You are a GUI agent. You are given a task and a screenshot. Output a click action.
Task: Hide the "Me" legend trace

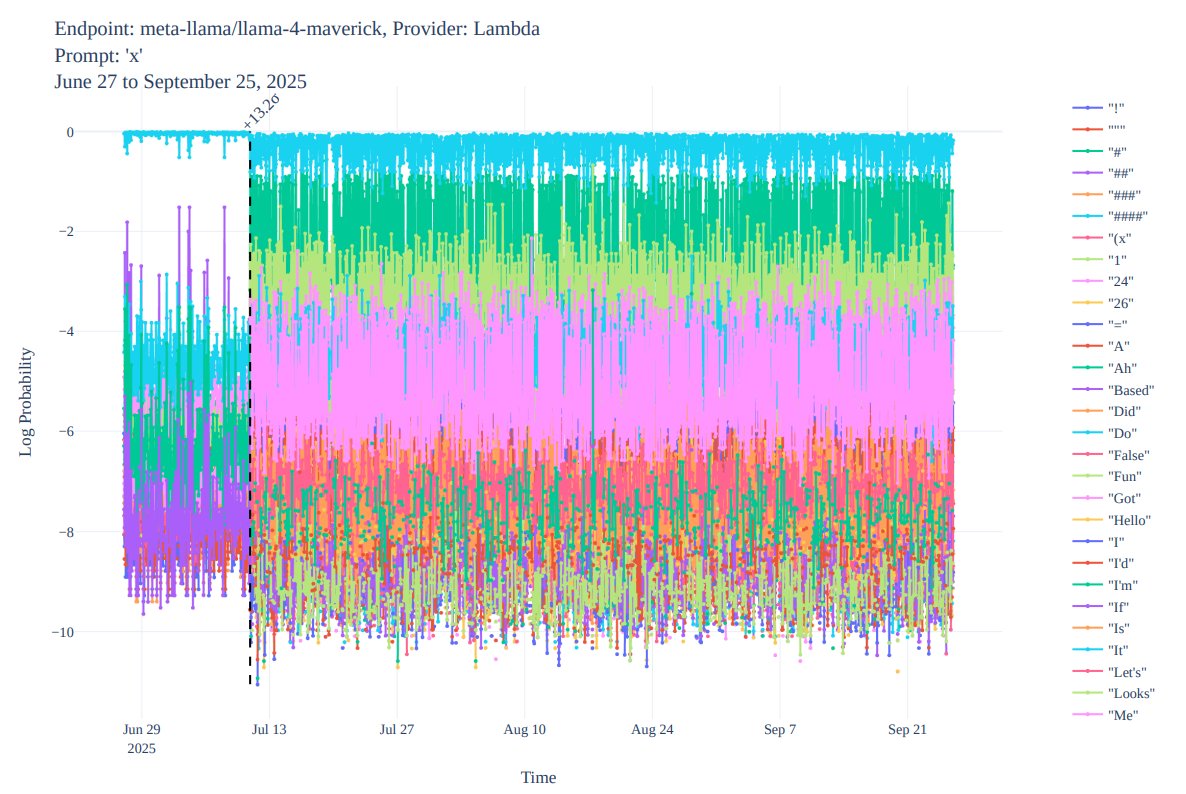pyautogui.click(x=1105, y=715)
